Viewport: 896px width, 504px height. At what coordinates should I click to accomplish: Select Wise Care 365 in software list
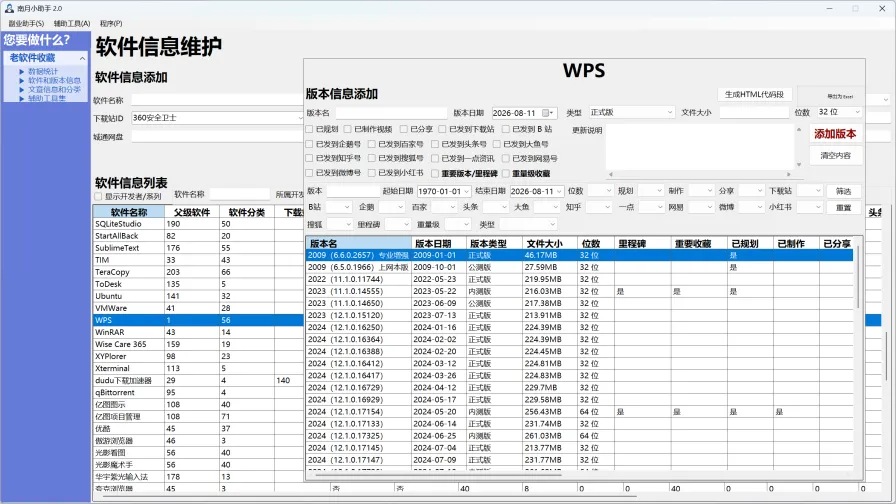[198, 344]
